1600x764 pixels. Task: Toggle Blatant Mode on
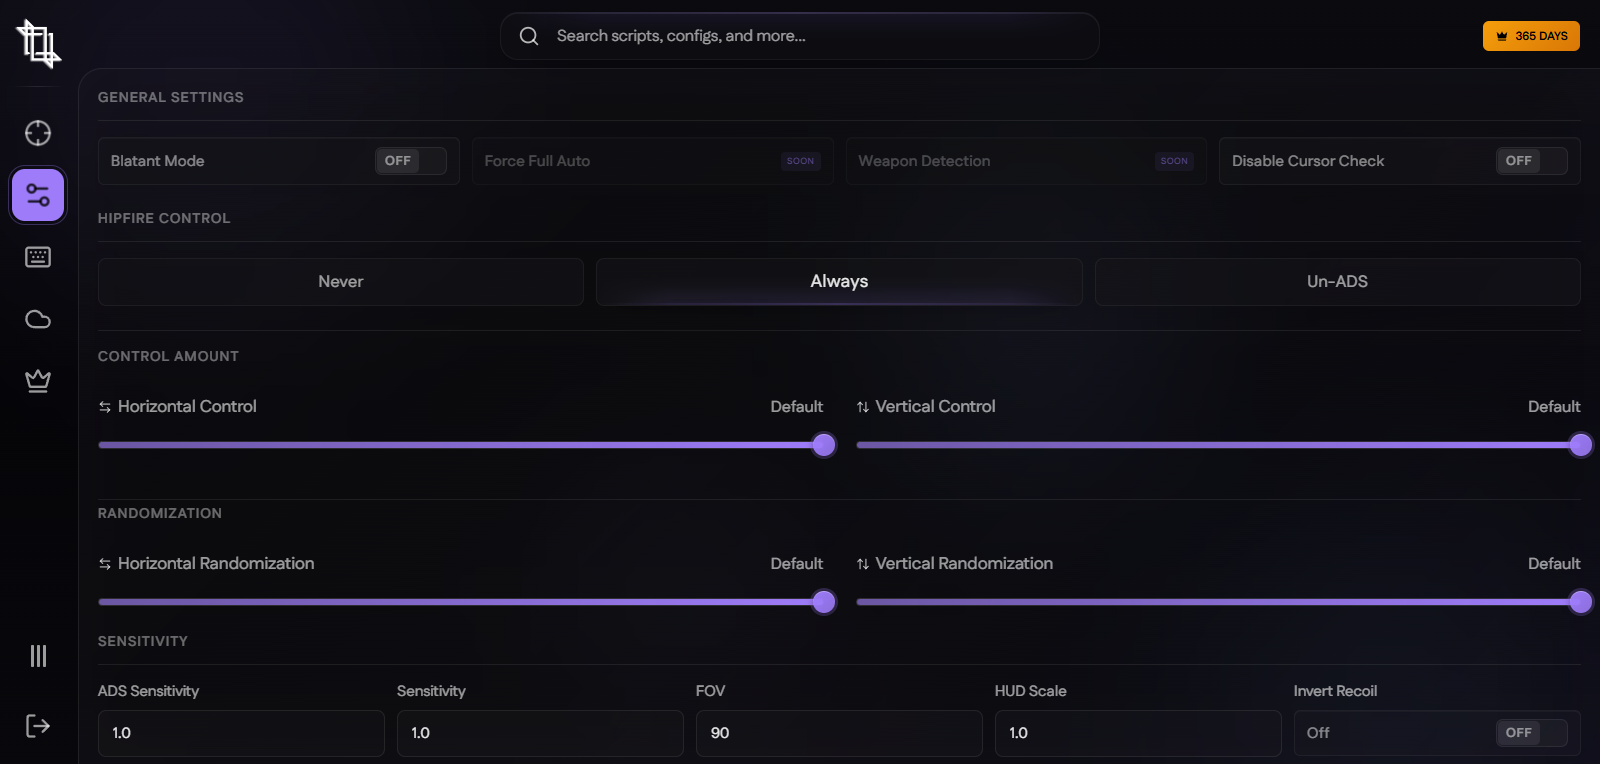point(410,161)
